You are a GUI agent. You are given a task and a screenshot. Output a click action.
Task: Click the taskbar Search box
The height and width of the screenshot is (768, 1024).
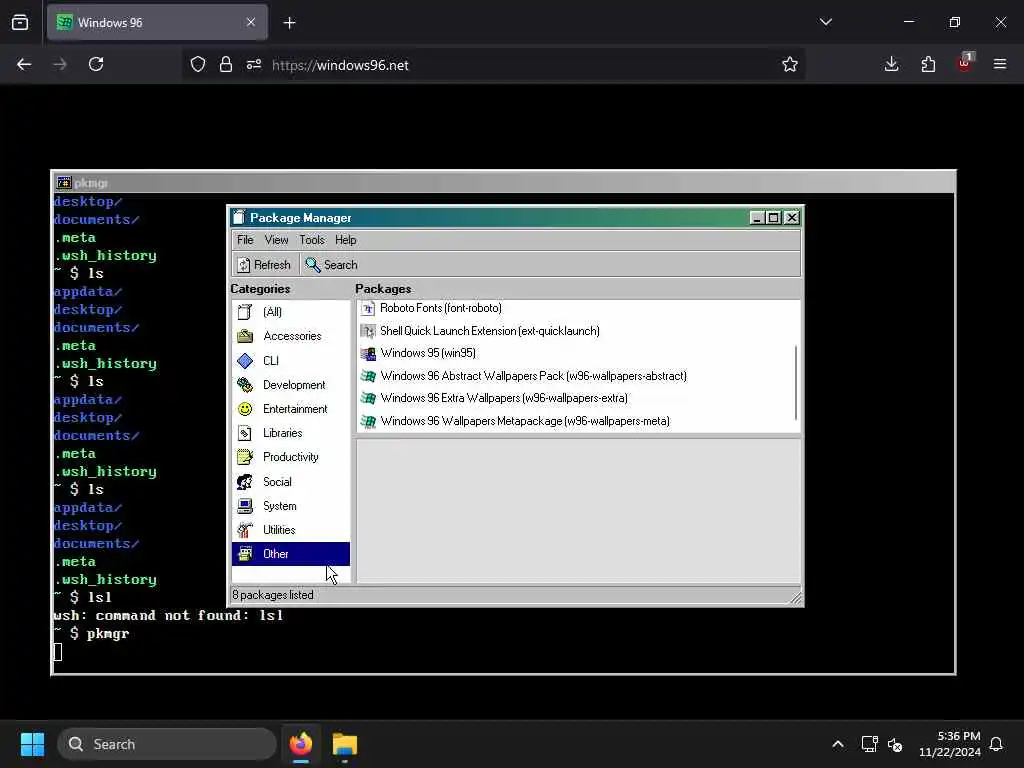click(167, 744)
